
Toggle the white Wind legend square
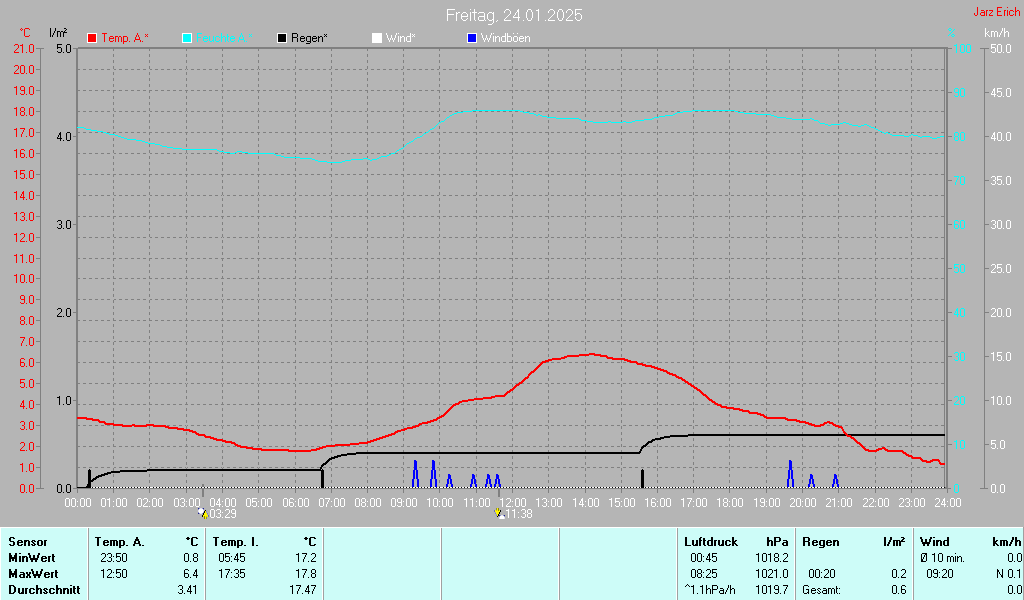tap(377, 39)
